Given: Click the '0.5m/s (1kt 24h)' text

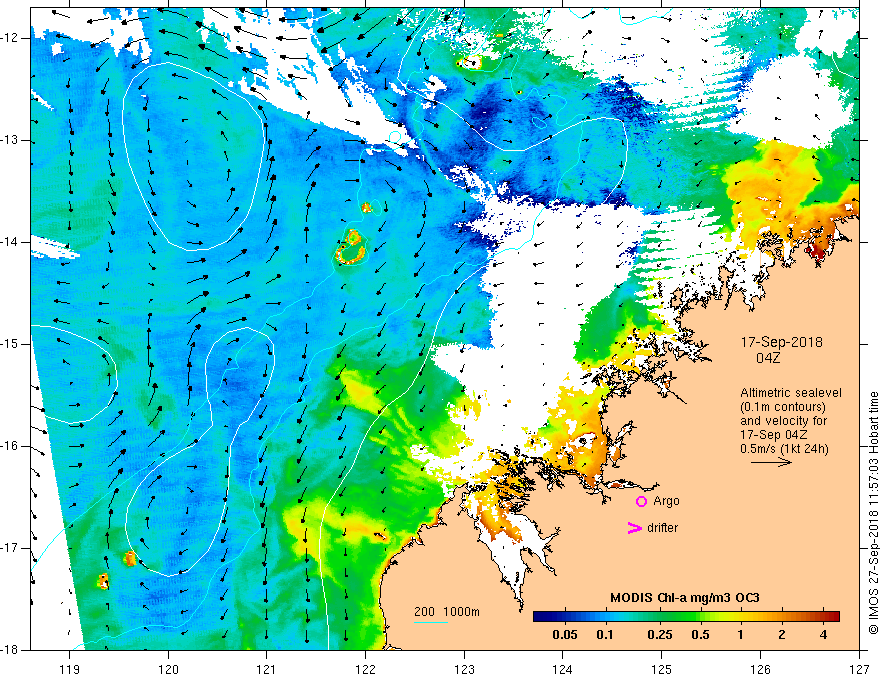Looking at the screenshot, I should click(785, 448).
